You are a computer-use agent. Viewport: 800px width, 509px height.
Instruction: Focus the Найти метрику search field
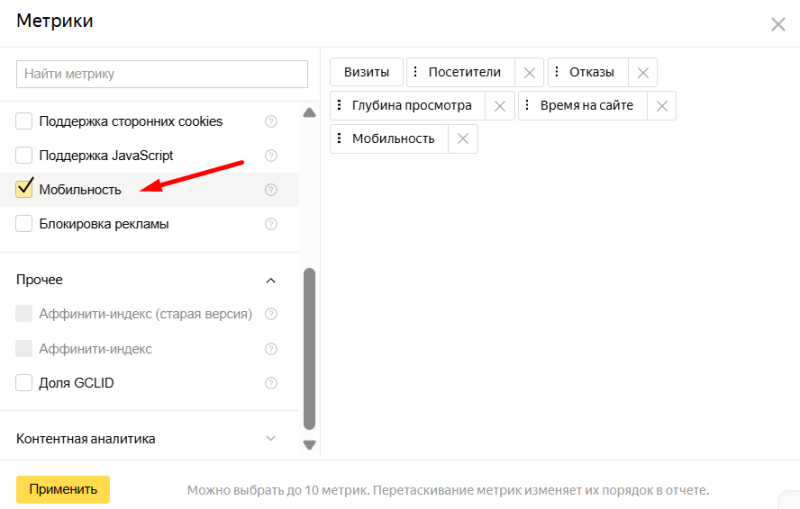(161, 74)
